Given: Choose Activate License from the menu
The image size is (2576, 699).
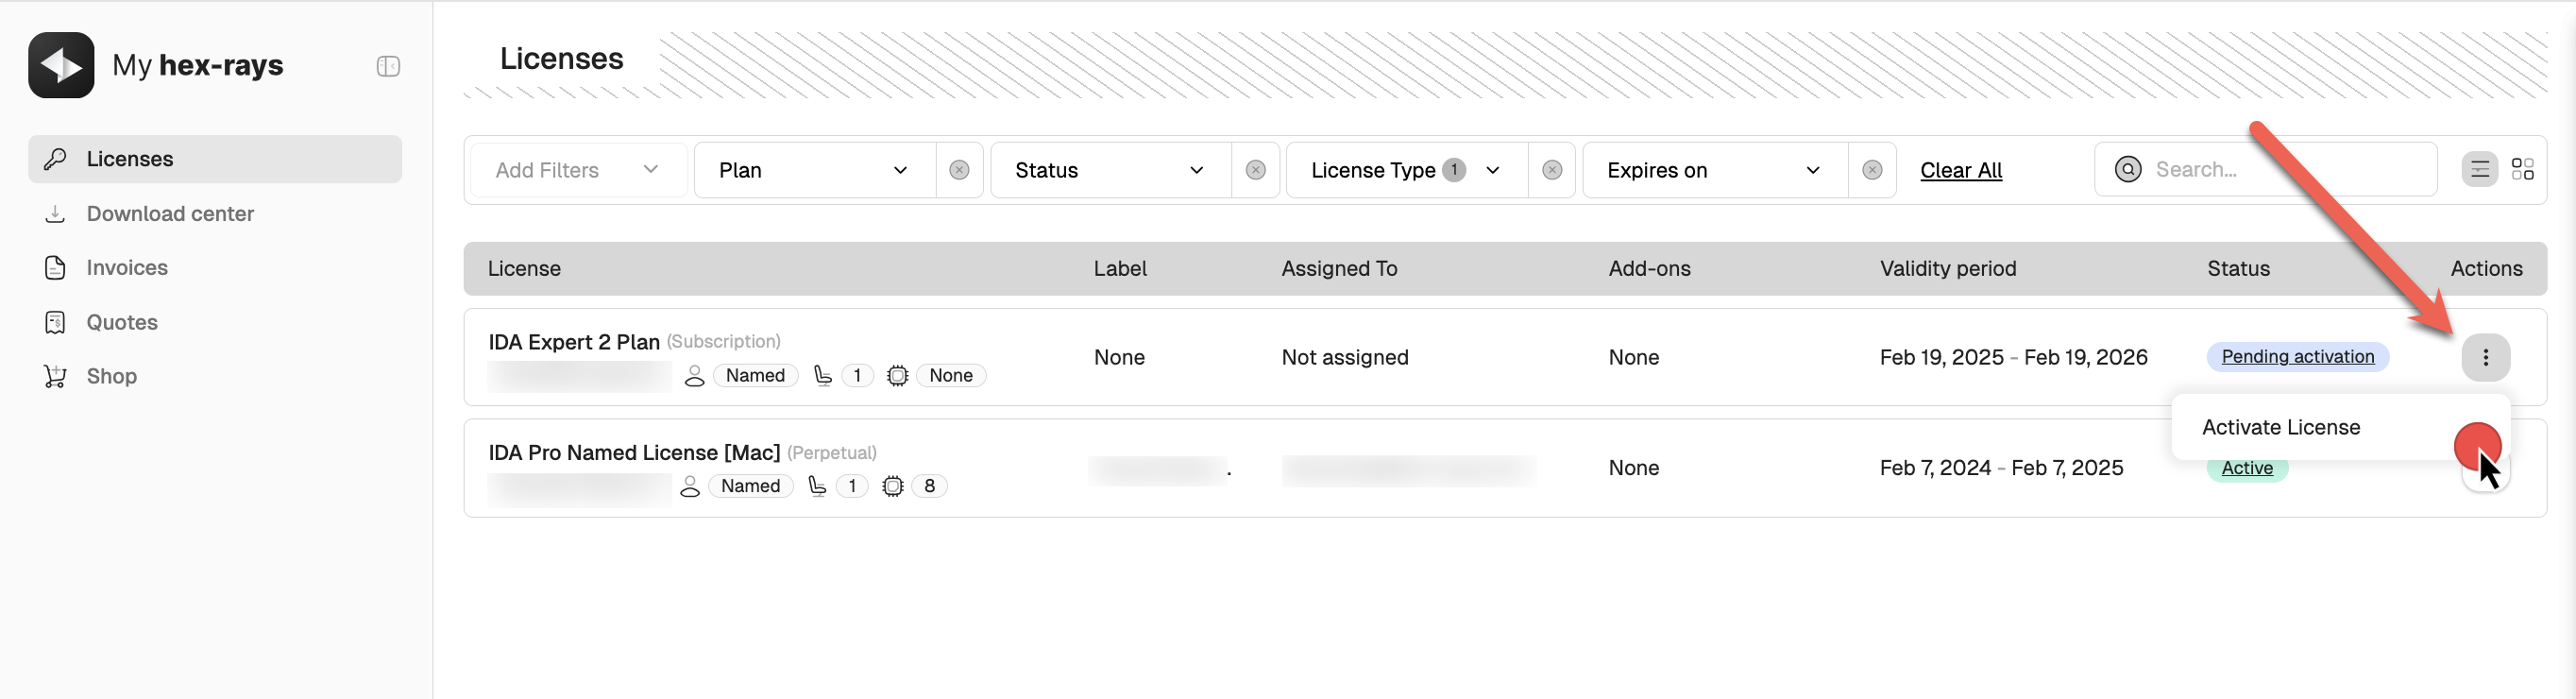Looking at the screenshot, I should tap(2280, 427).
